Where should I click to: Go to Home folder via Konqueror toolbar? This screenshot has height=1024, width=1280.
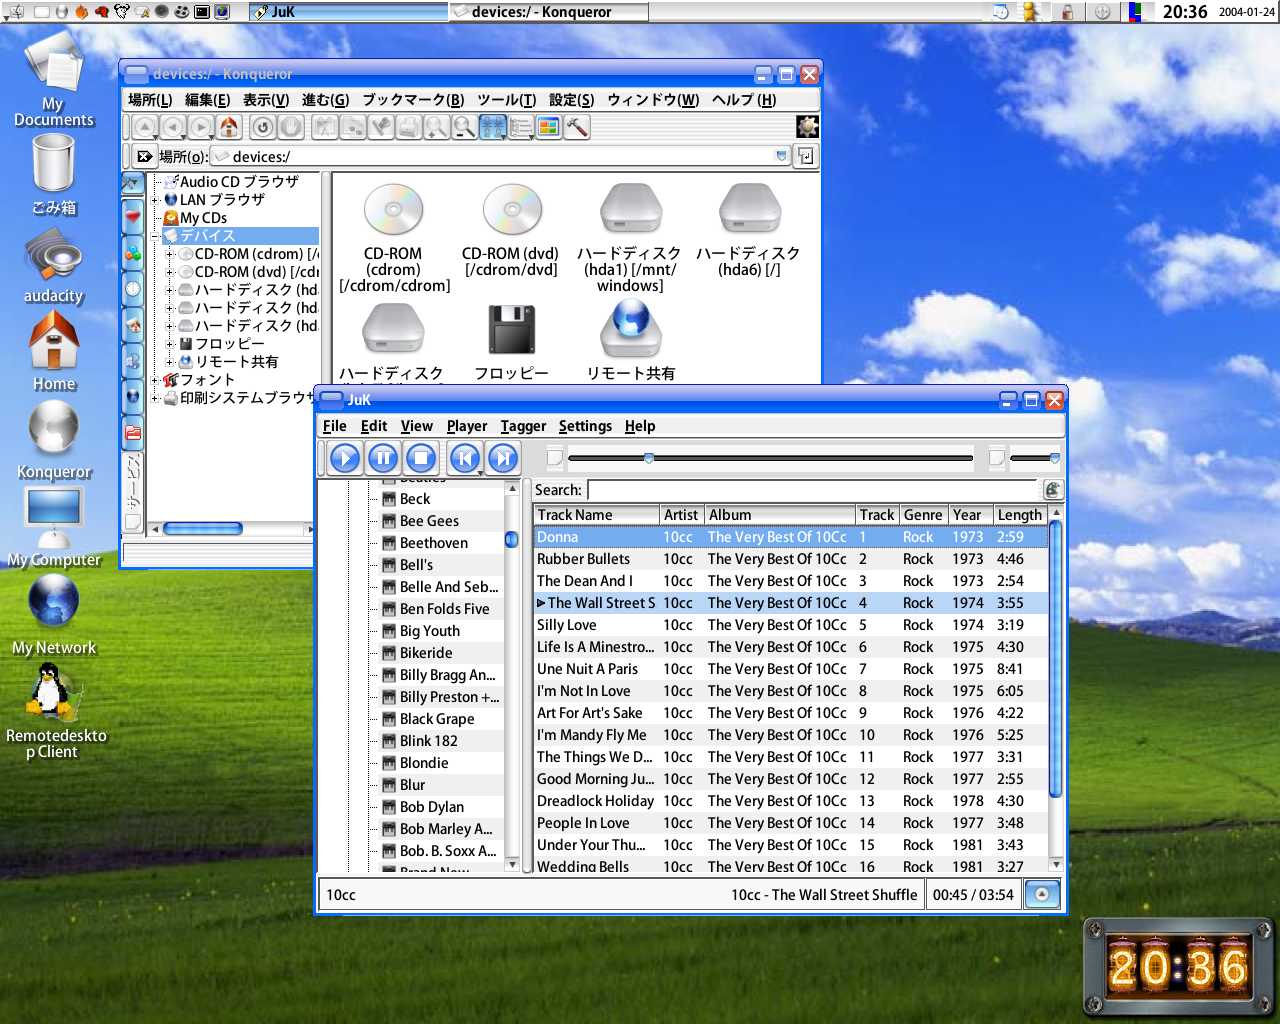pos(229,127)
